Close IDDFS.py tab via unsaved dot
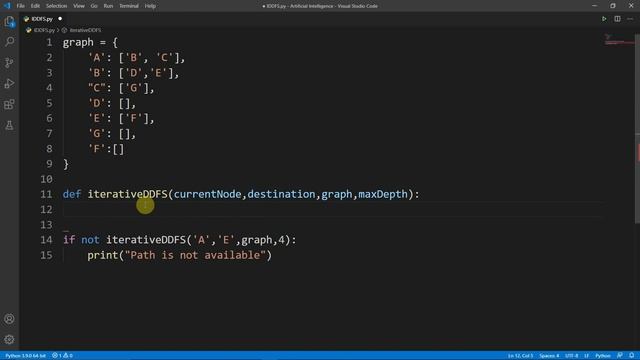The width and height of the screenshot is (640, 360). click(60, 19)
